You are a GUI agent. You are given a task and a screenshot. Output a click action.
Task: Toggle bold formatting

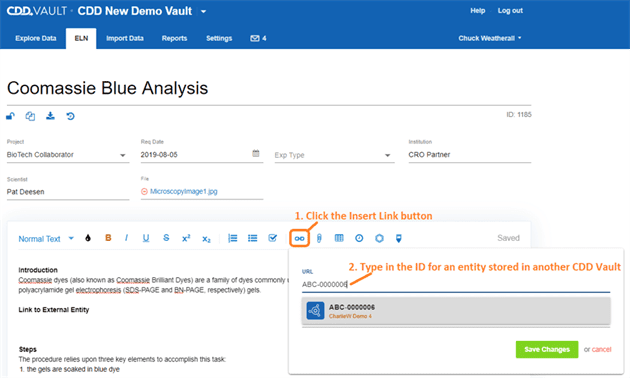108,238
